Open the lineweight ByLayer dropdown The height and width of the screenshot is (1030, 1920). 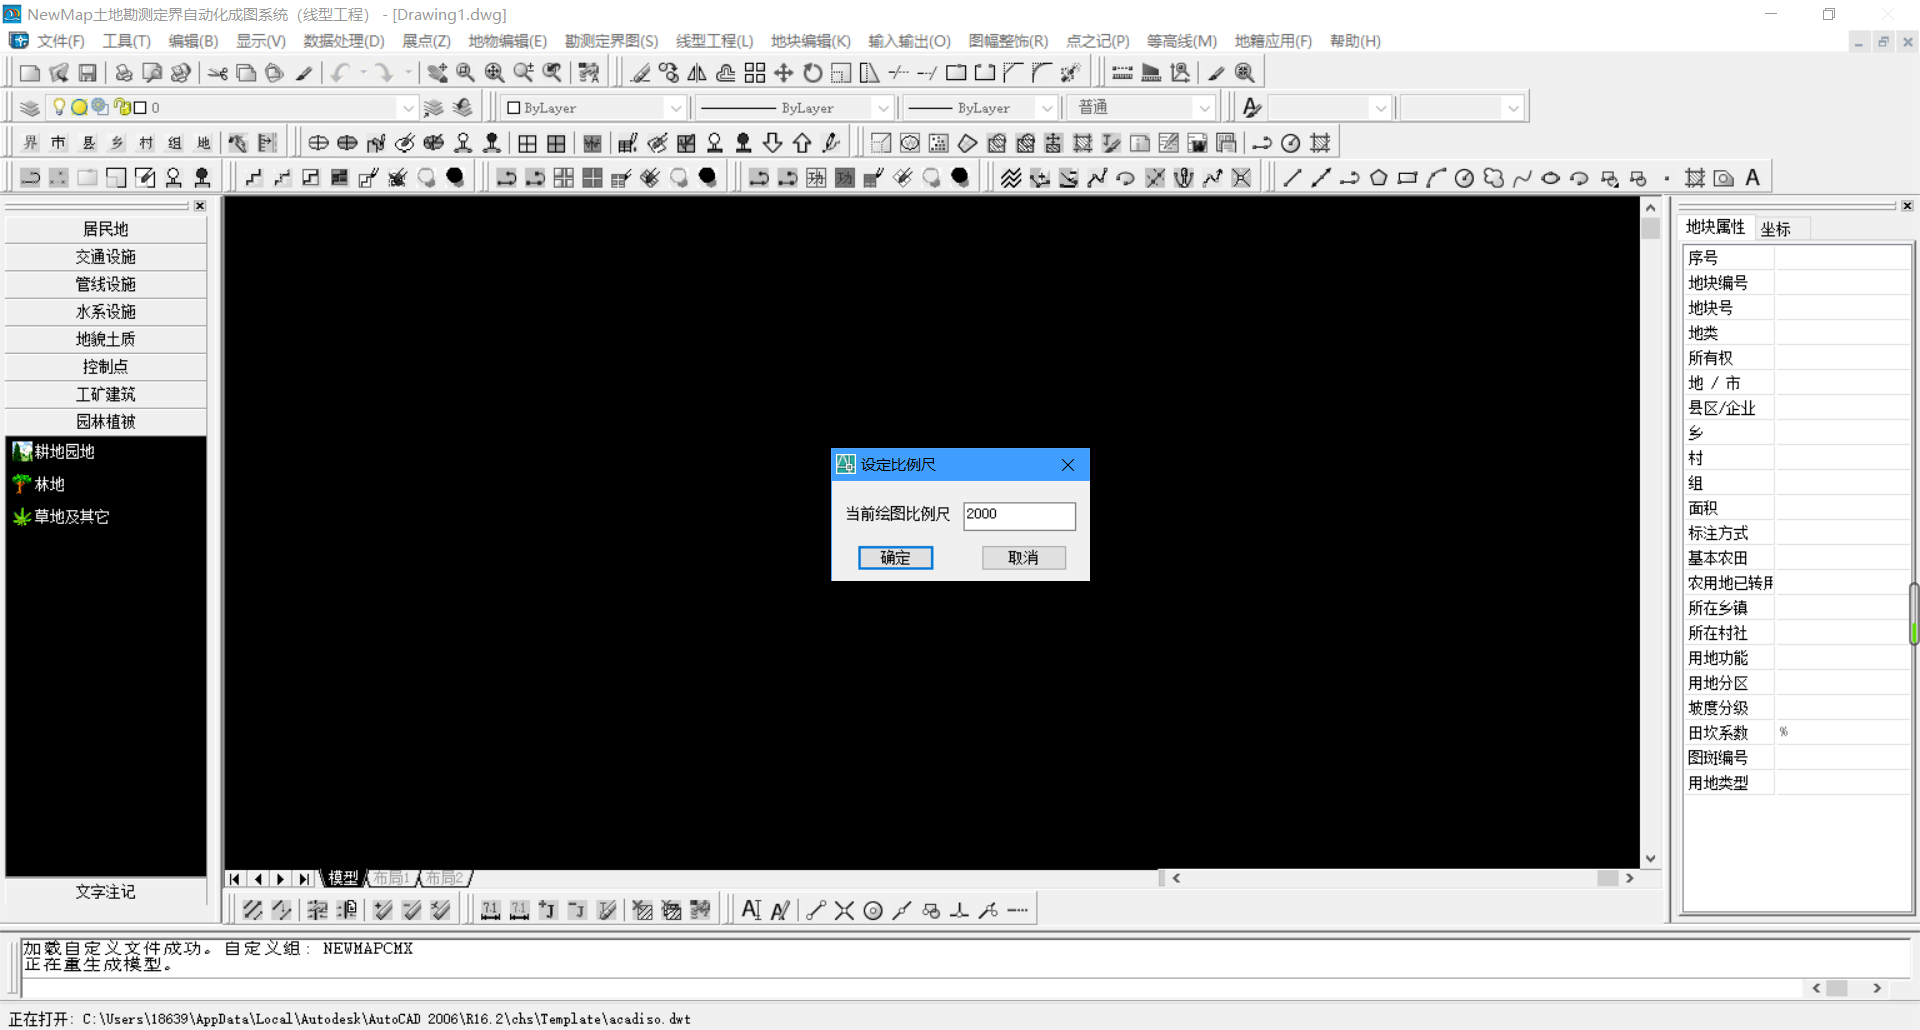(x=1047, y=108)
